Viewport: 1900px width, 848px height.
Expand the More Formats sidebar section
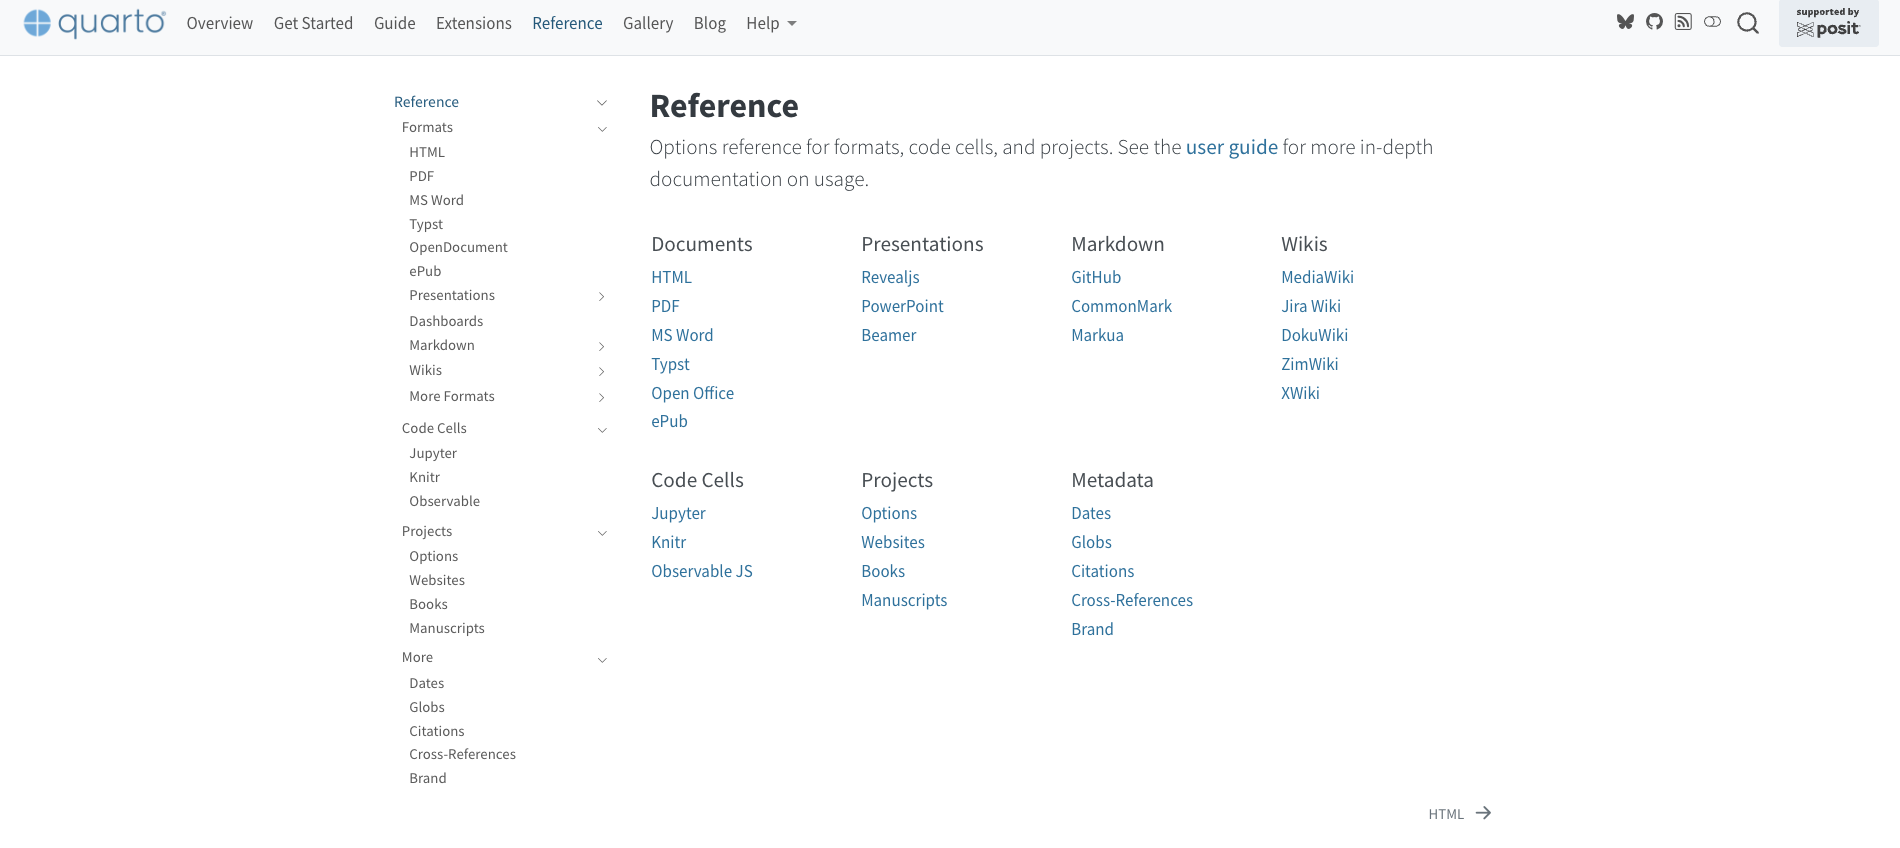click(x=601, y=398)
